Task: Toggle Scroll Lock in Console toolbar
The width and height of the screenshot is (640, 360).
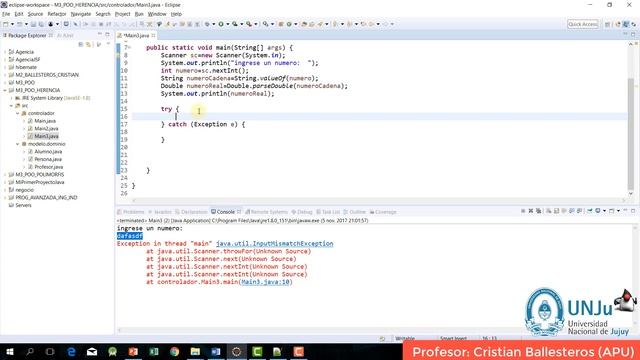Action: pos(557,211)
